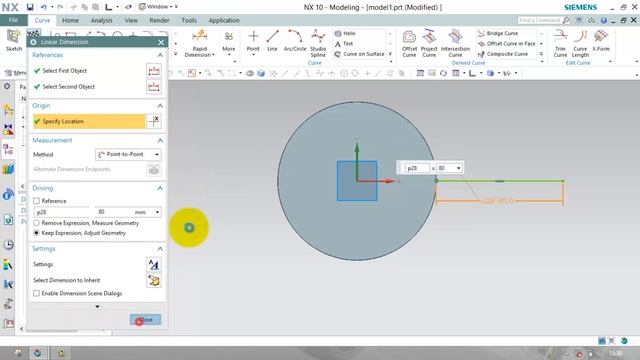Open the Trim Curve tool
This screenshot has height=360, width=640.
[560, 43]
